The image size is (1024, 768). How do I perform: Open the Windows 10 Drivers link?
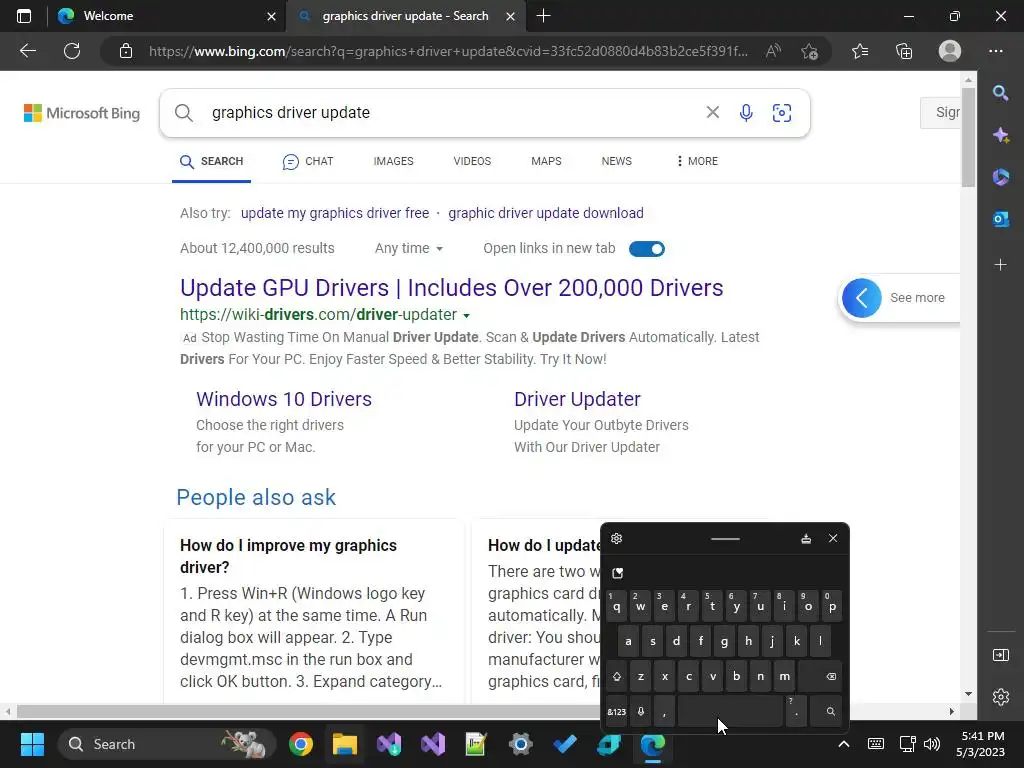(283, 399)
